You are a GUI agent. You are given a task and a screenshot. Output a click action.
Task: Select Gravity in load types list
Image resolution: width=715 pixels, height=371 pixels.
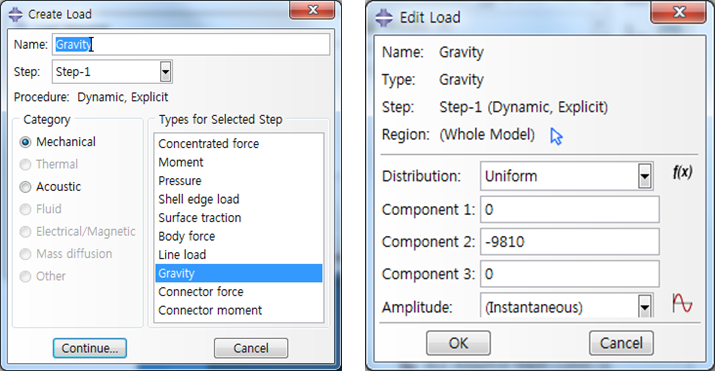coord(238,273)
